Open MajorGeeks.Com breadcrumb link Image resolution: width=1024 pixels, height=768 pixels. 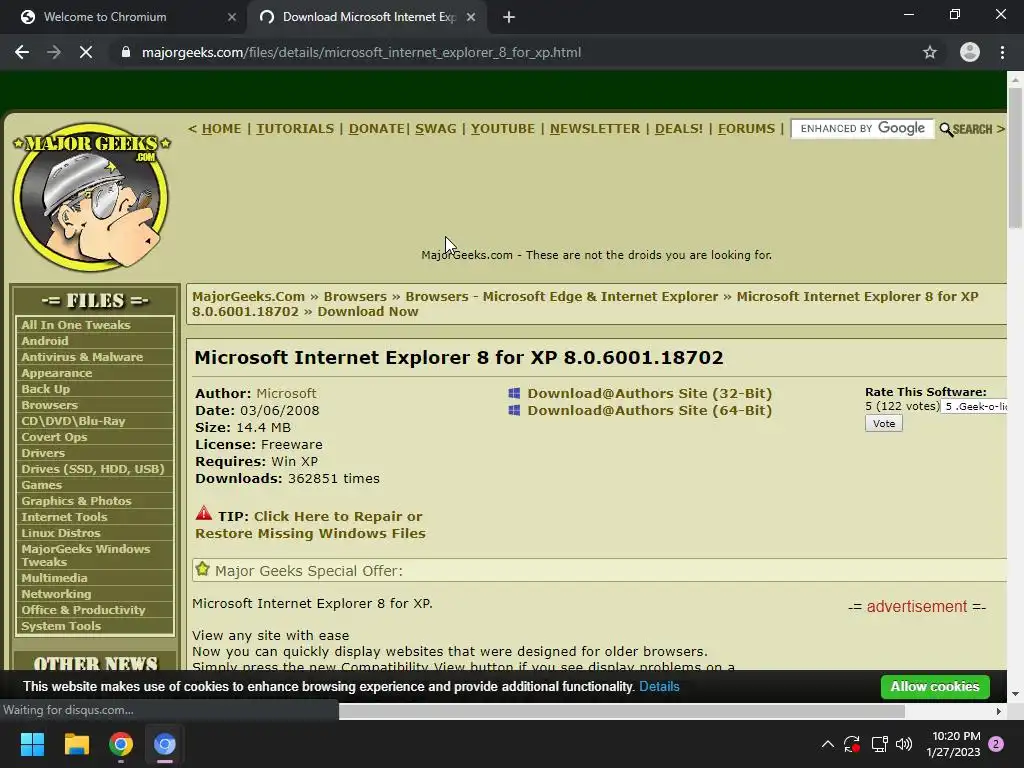point(249,296)
